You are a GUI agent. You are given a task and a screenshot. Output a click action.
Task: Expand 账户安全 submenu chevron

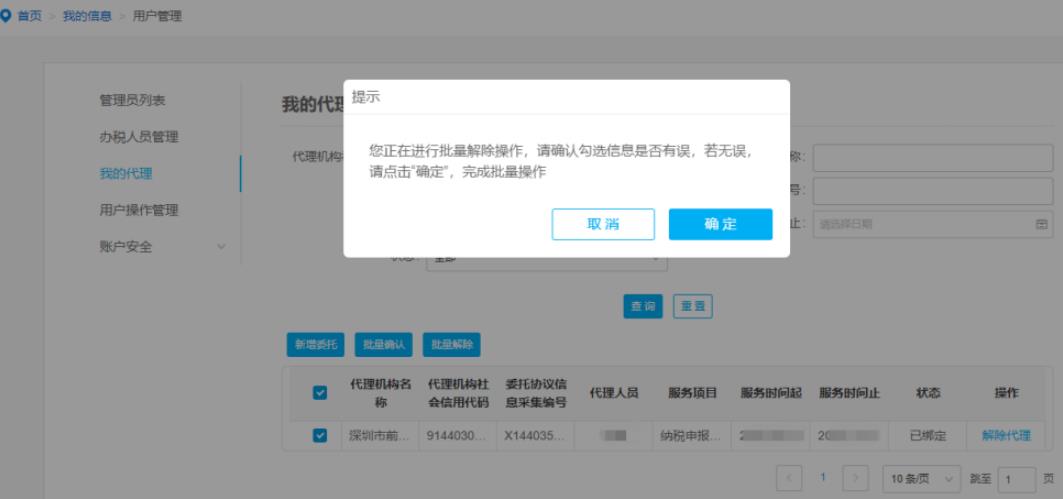[x=221, y=246]
